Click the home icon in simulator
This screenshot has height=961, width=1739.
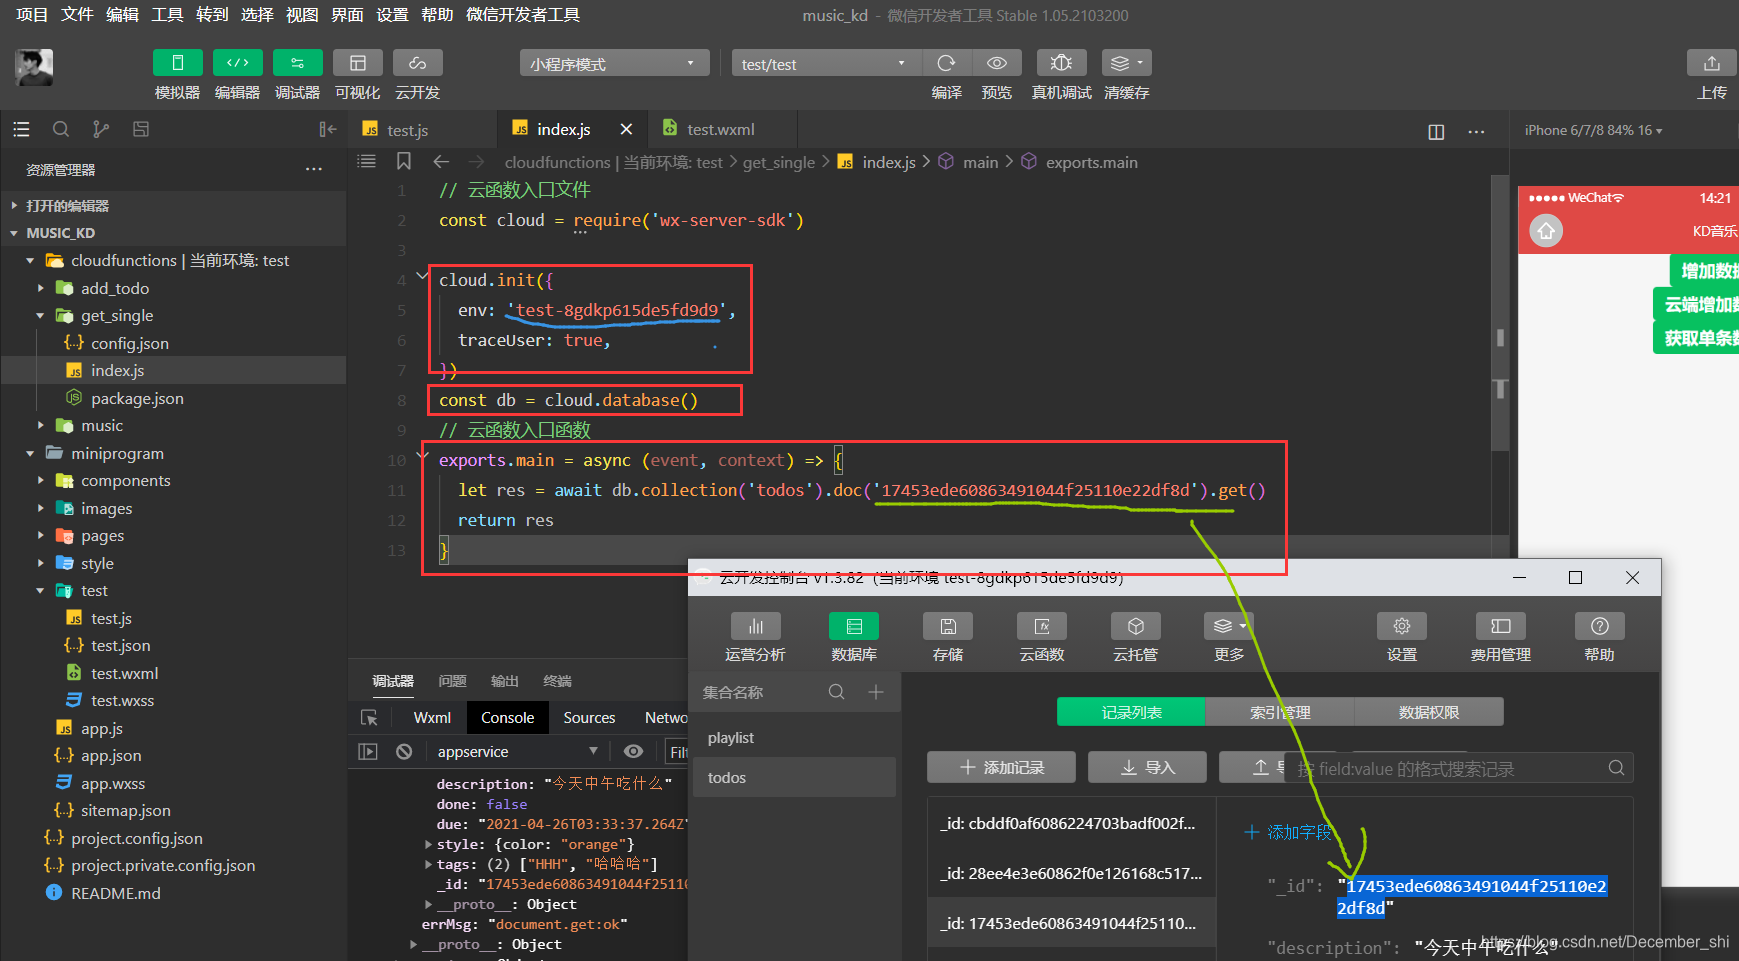coord(1546,231)
